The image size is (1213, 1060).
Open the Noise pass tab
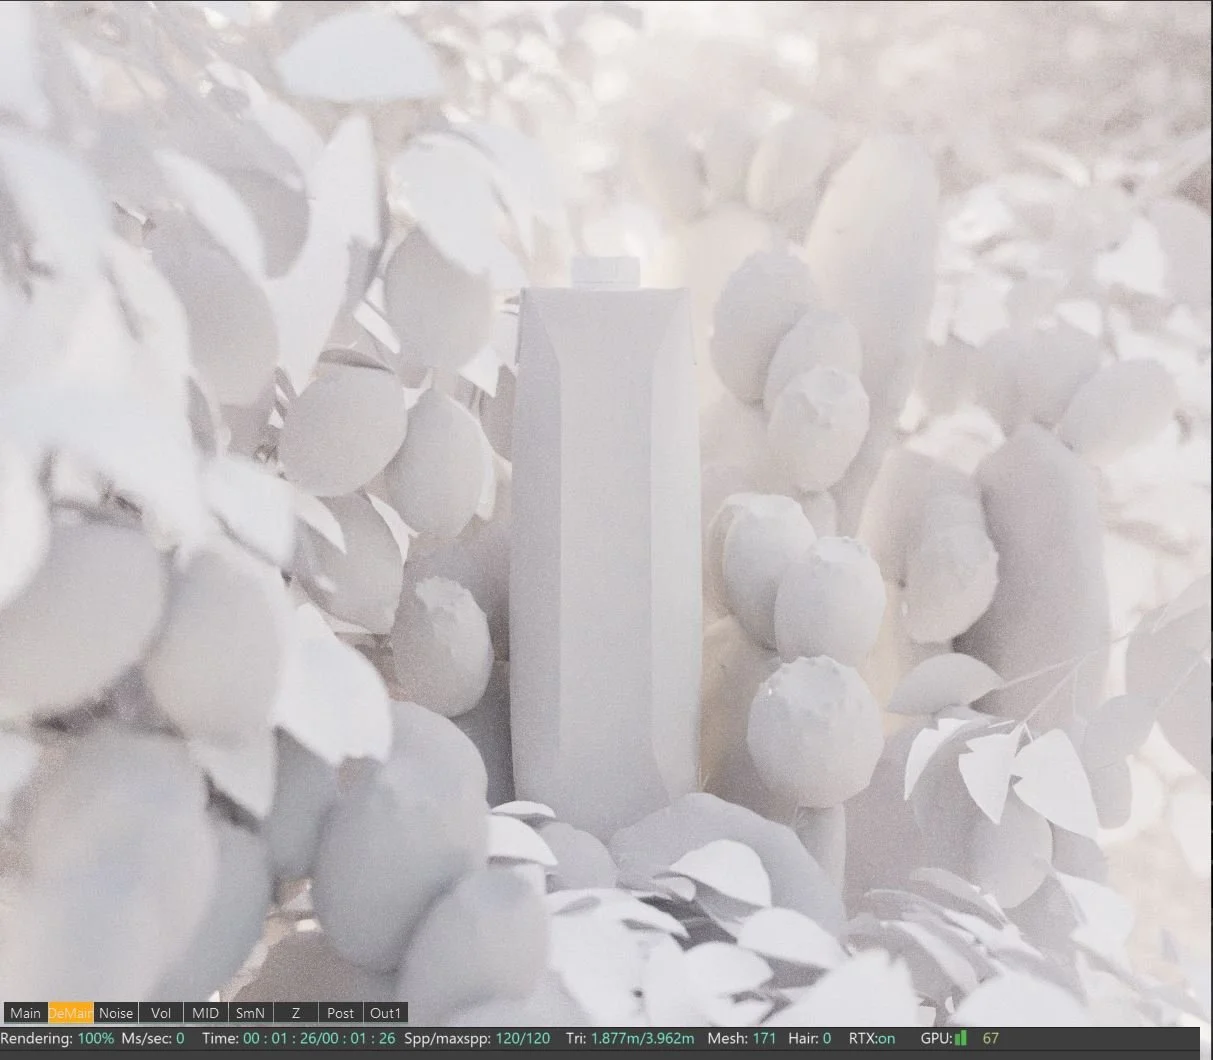click(x=116, y=1013)
